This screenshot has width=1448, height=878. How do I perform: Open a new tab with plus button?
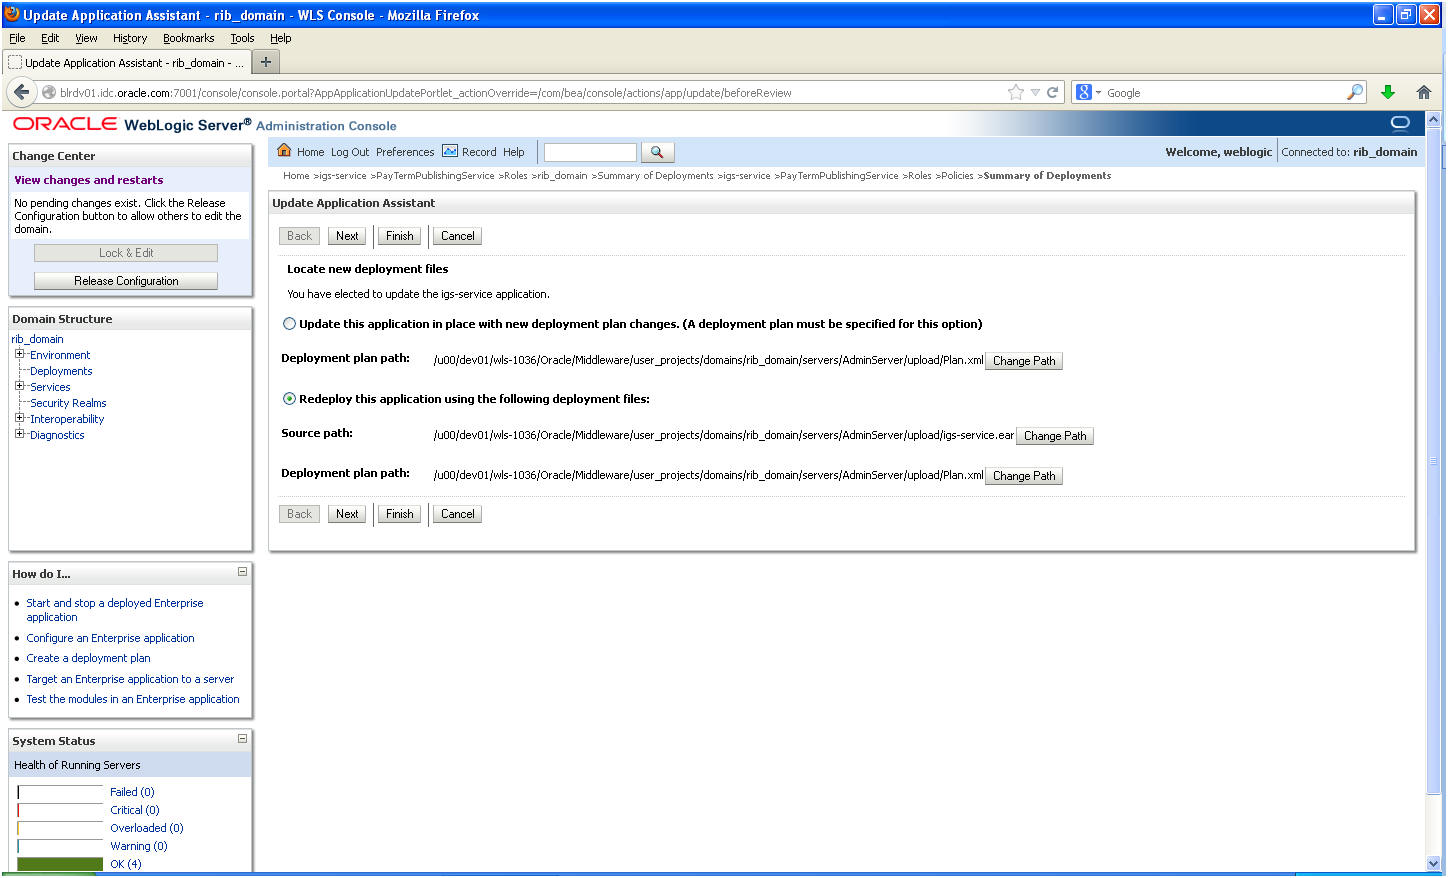[x=266, y=62]
